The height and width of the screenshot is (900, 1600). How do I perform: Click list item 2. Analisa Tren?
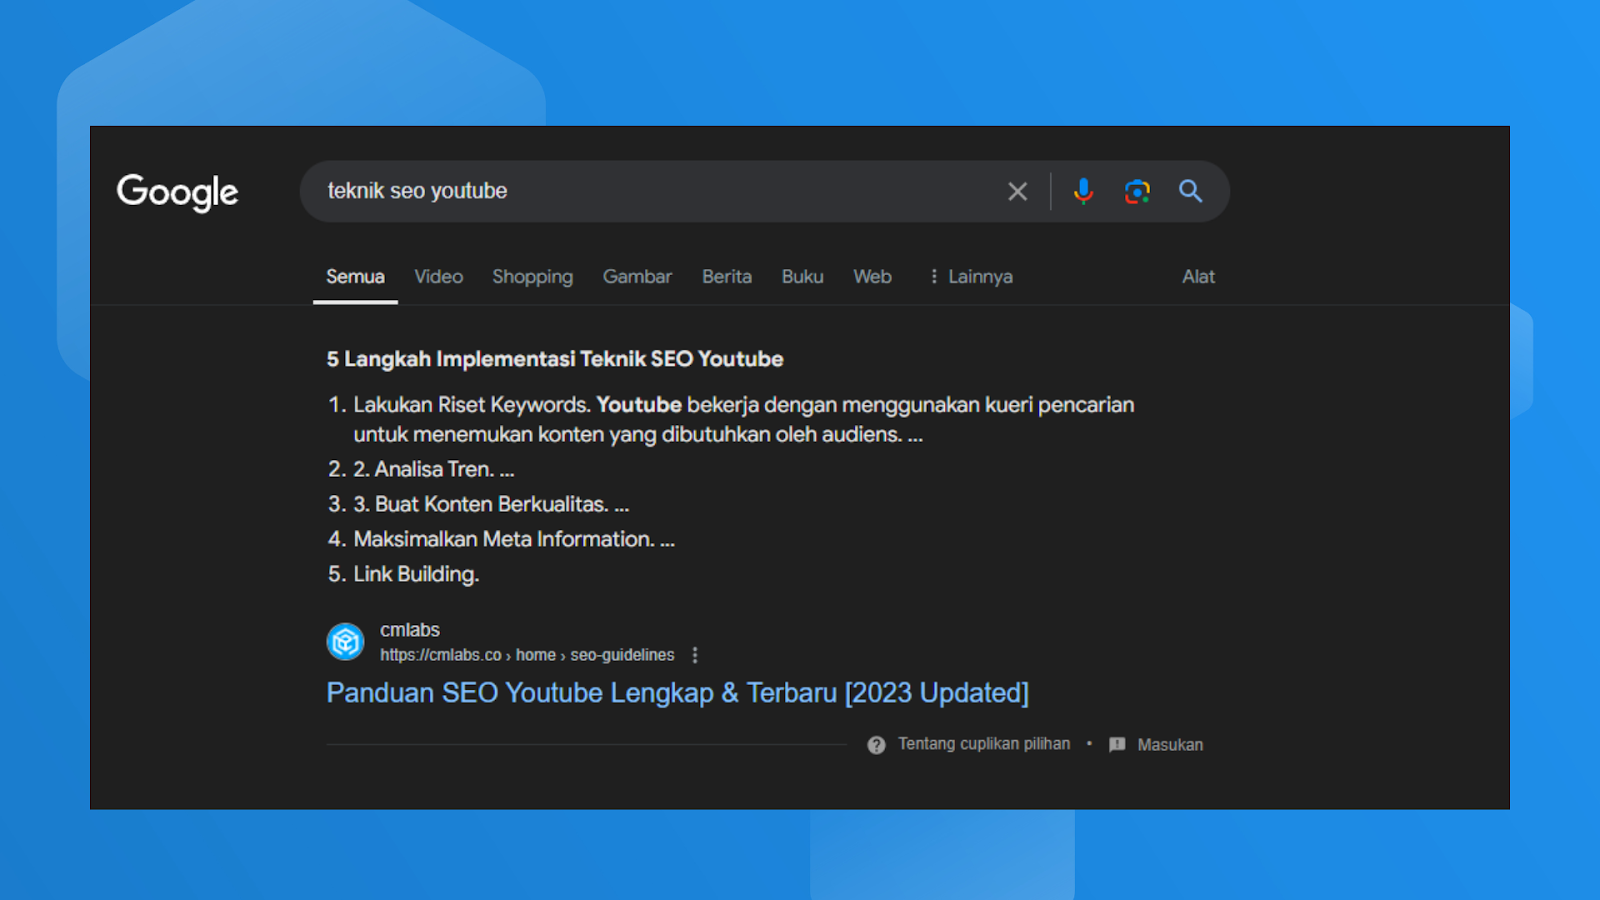[434, 469]
